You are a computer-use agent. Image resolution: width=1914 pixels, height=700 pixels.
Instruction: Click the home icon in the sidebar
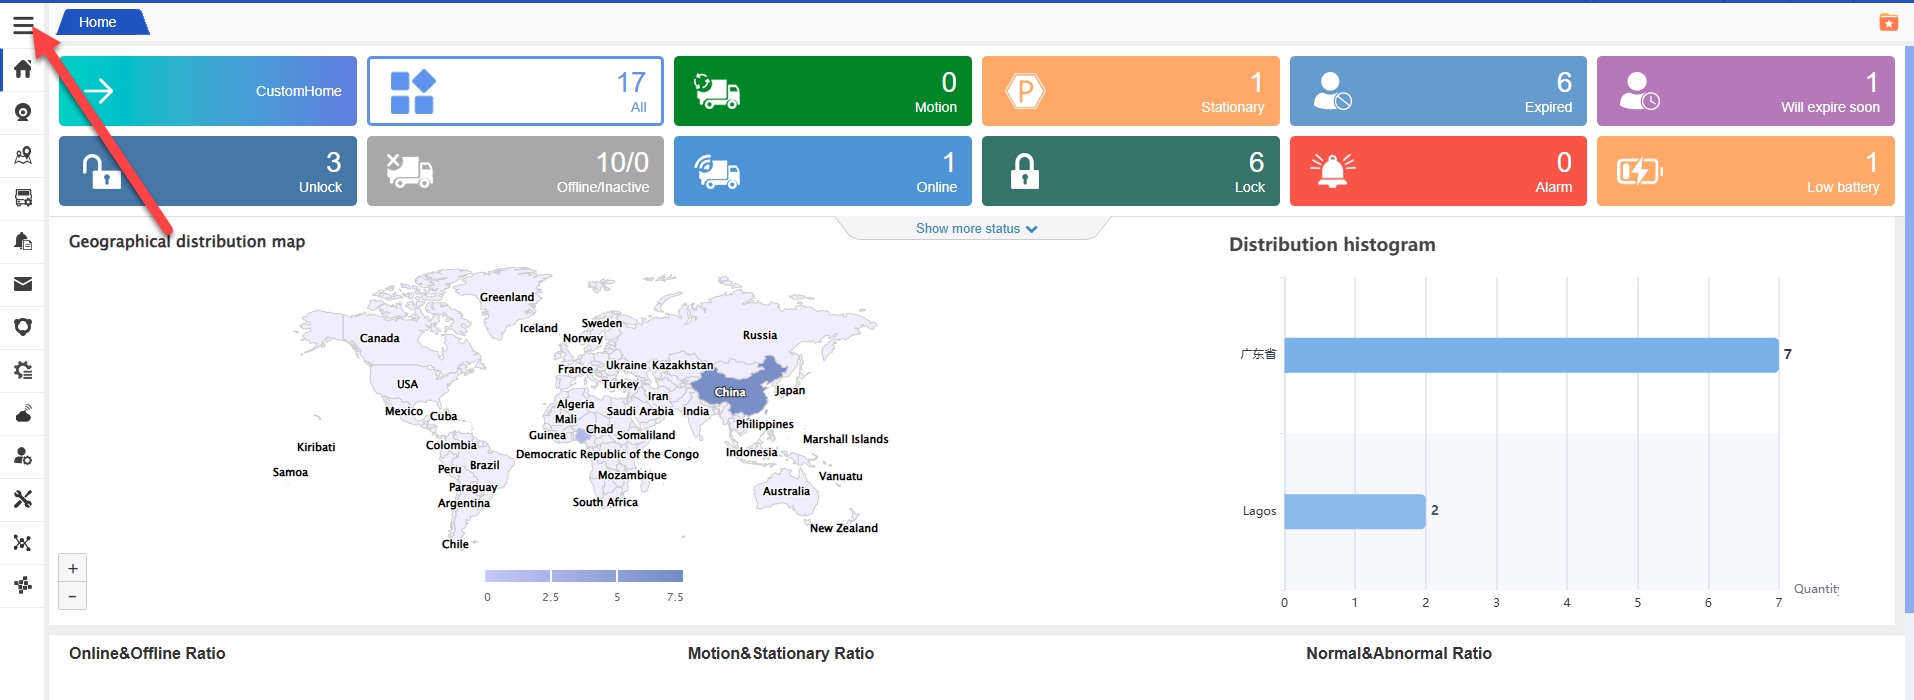[x=23, y=69]
